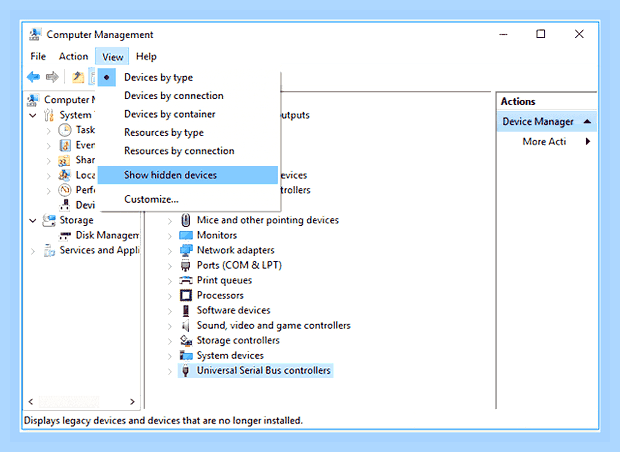Click the Storage controllers icon
This screenshot has width=620, height=452.
click(x=186, y=340)
